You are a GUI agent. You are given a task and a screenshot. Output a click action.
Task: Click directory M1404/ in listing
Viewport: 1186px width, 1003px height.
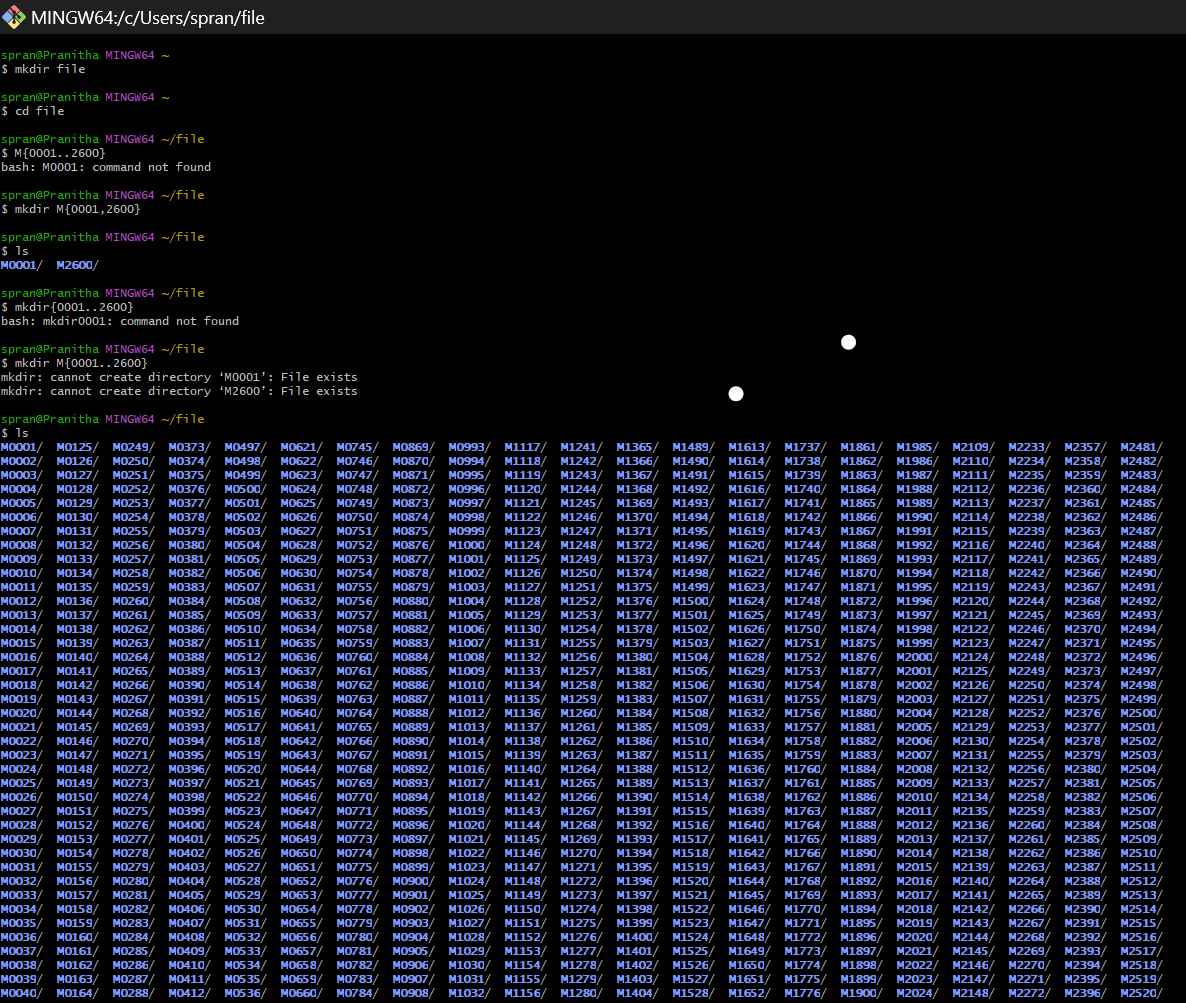637,992
